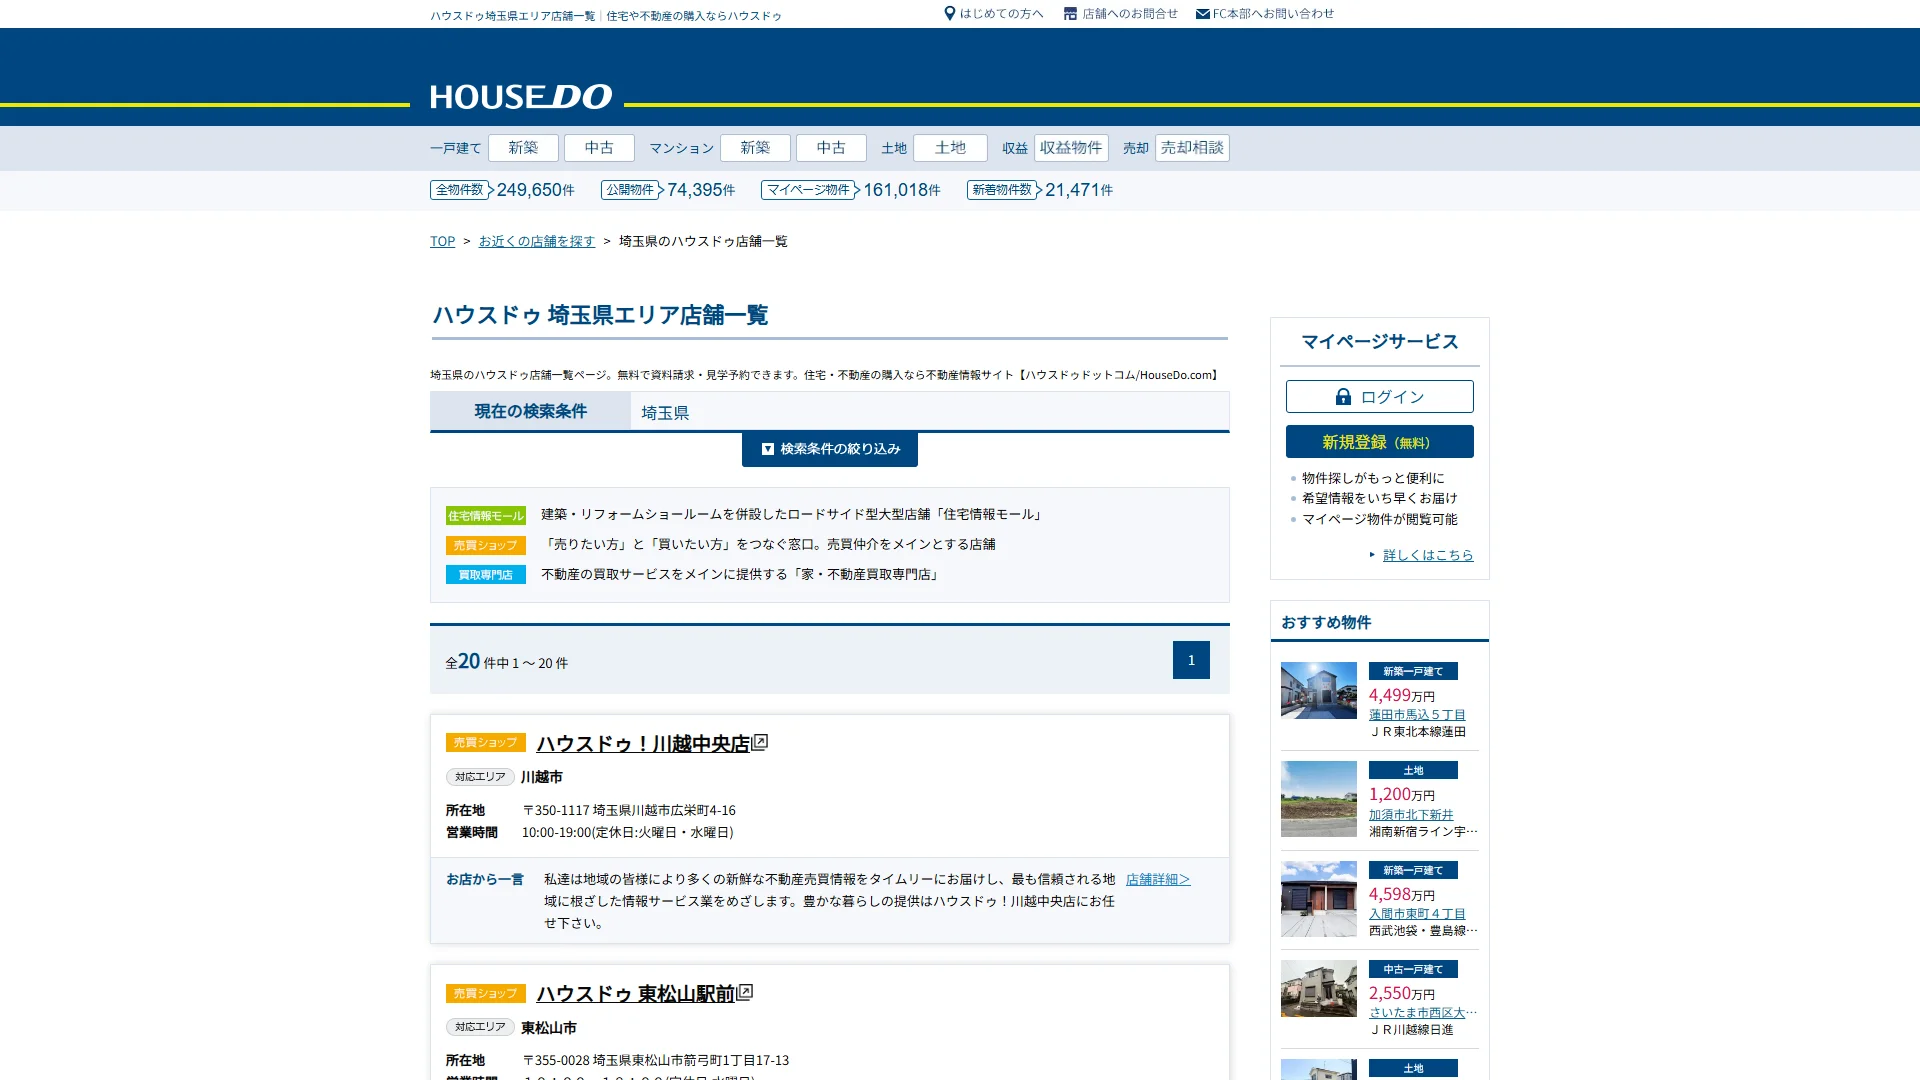Open 加須市北下新井 property link

(1411, 815)
